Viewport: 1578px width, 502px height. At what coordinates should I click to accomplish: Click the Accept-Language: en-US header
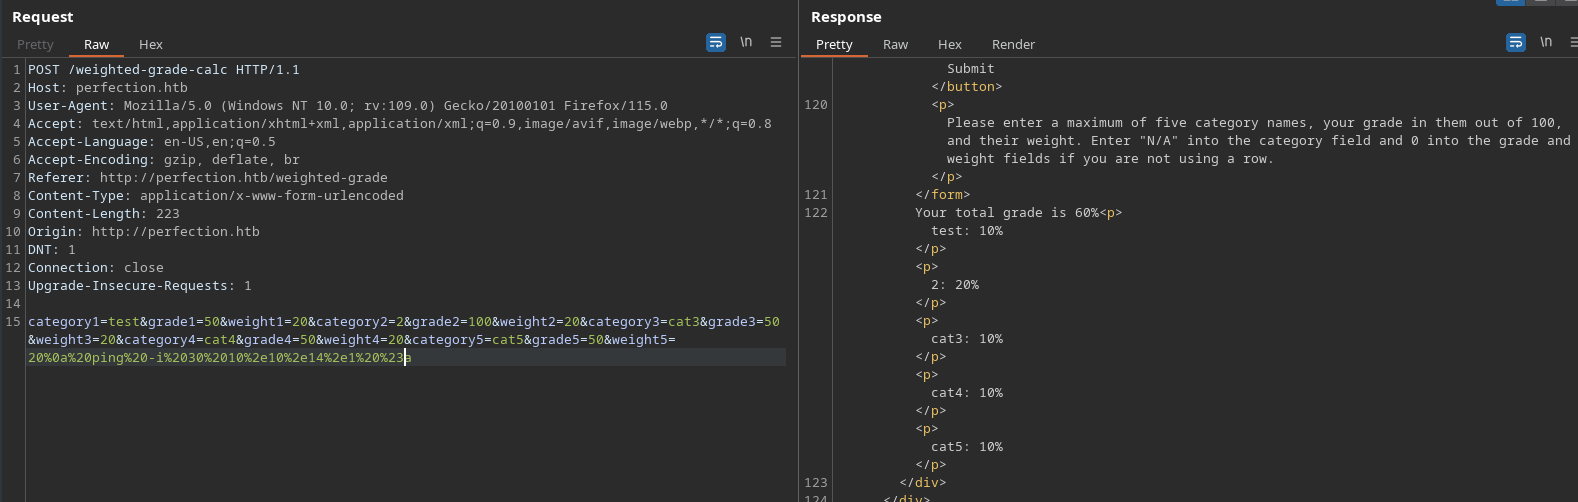[152, 141]
